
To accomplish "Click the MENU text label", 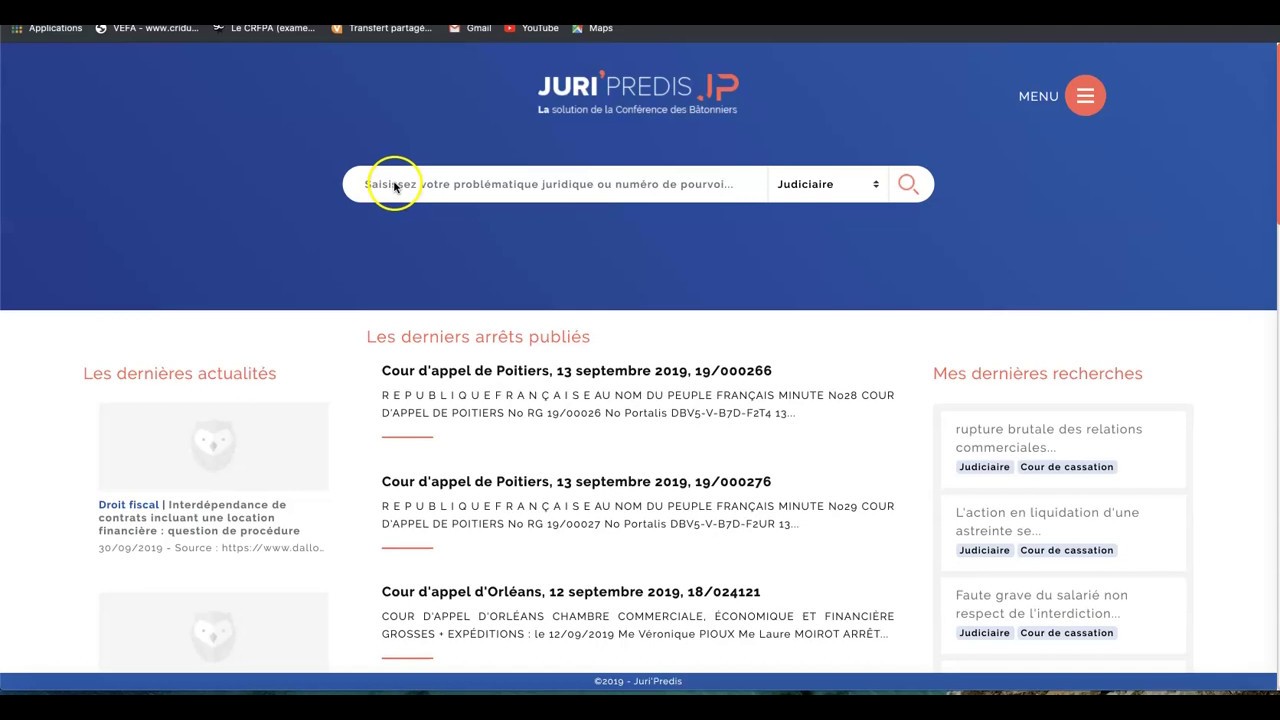I will pos(1038,96).
